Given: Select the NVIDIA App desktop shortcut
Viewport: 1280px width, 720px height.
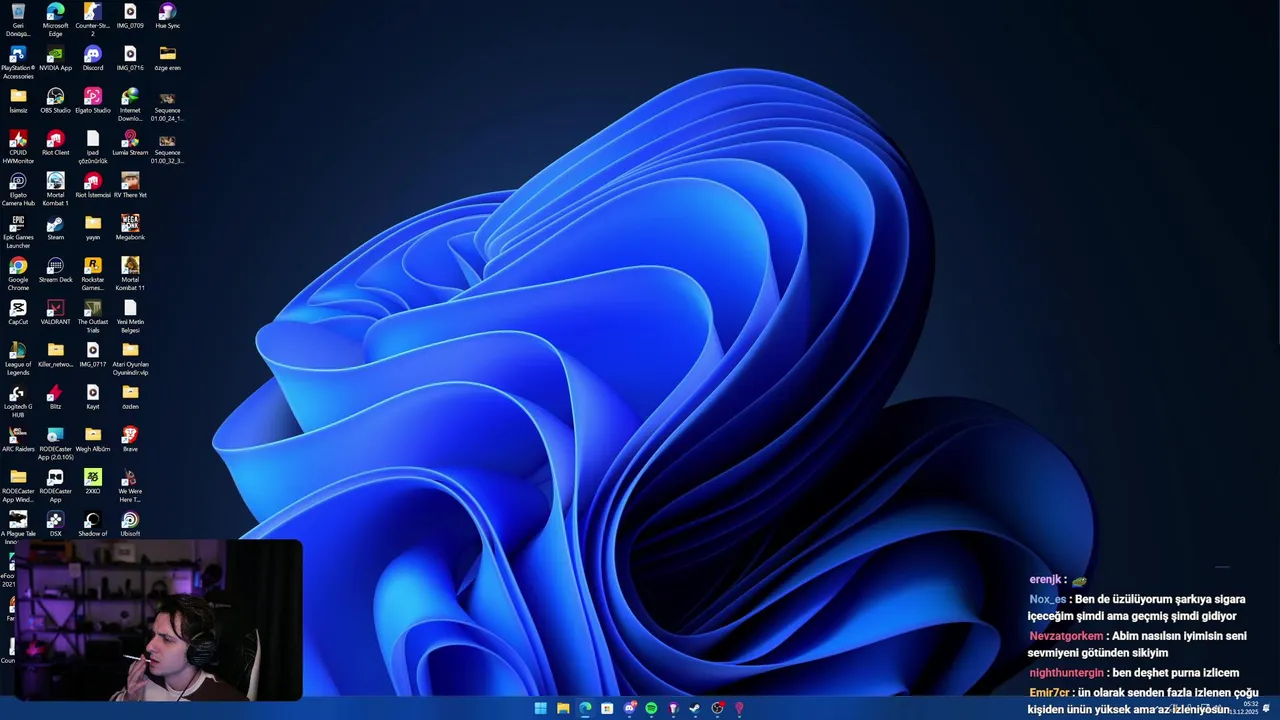Looking at the screenshot, I should tap(55, 58).
